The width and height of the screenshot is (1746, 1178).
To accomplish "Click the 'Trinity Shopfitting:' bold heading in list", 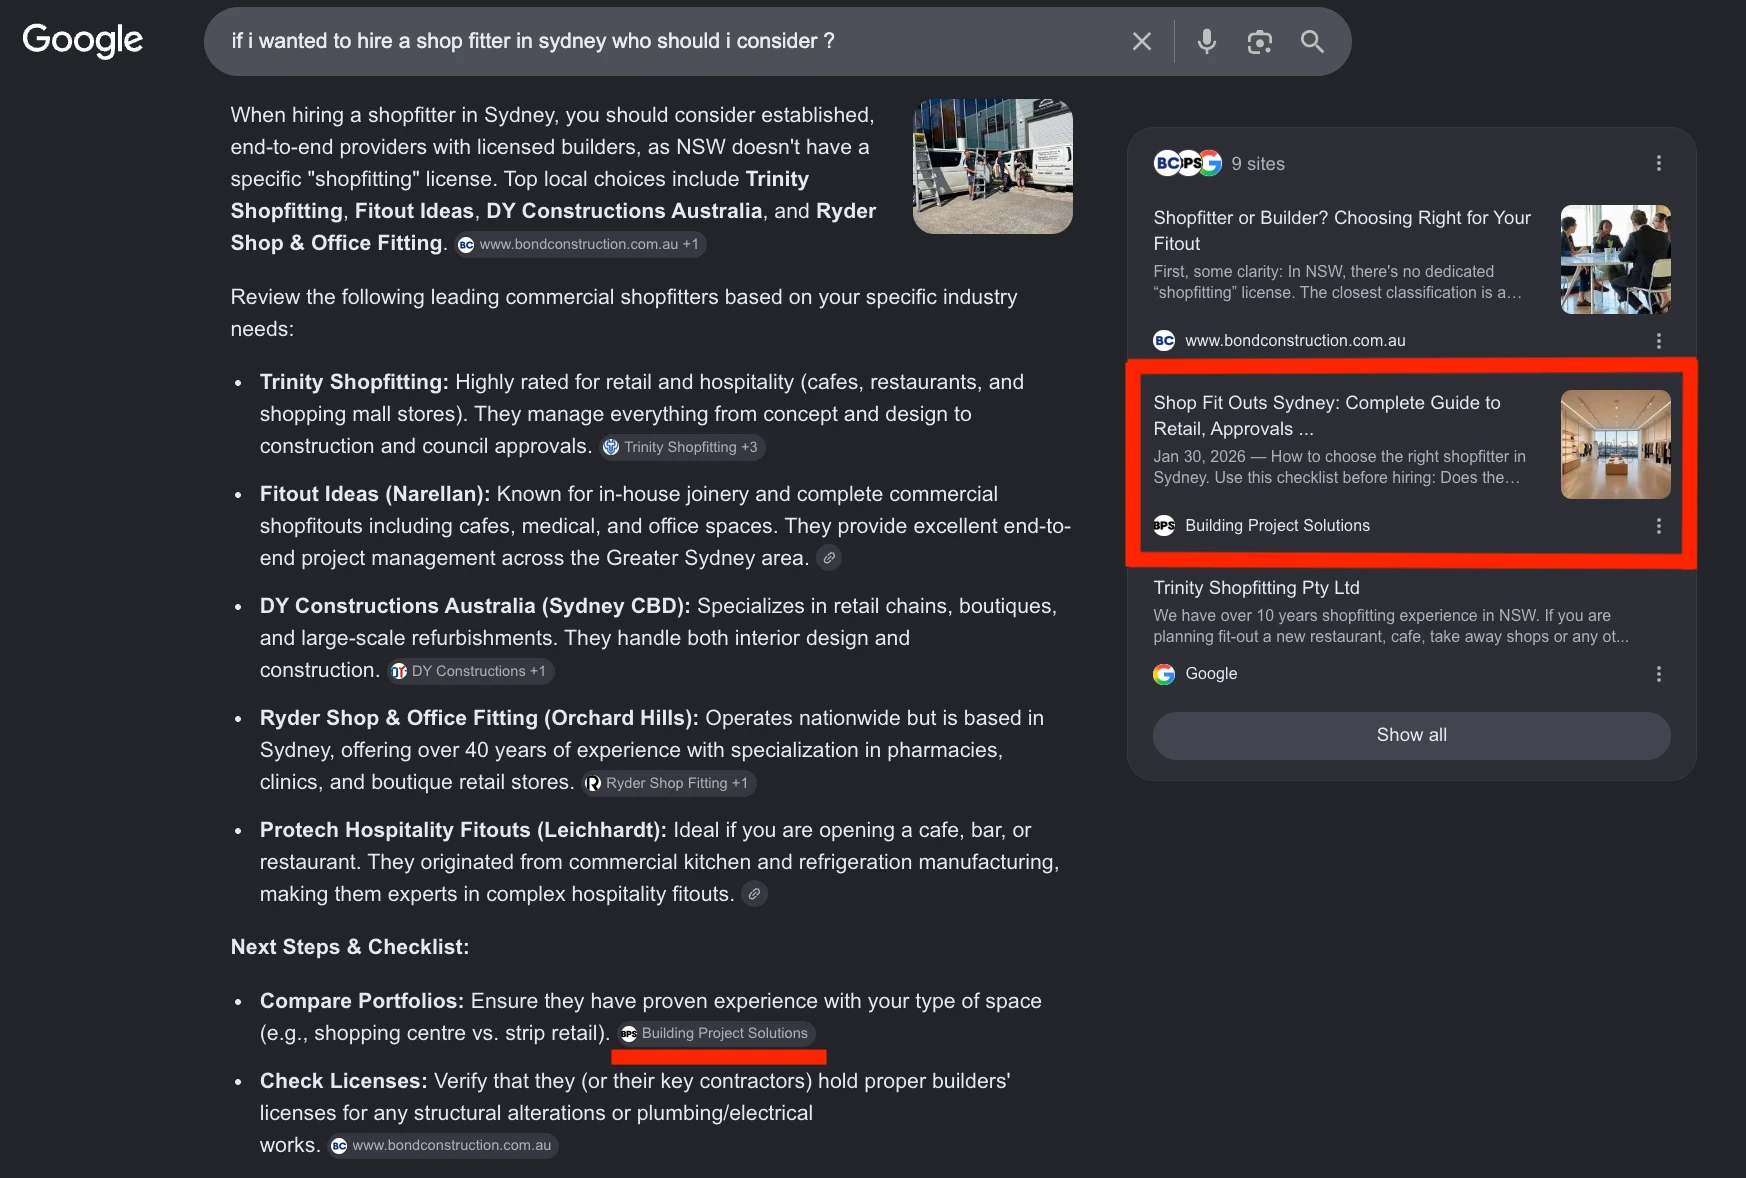I will (x=354, y=382).
